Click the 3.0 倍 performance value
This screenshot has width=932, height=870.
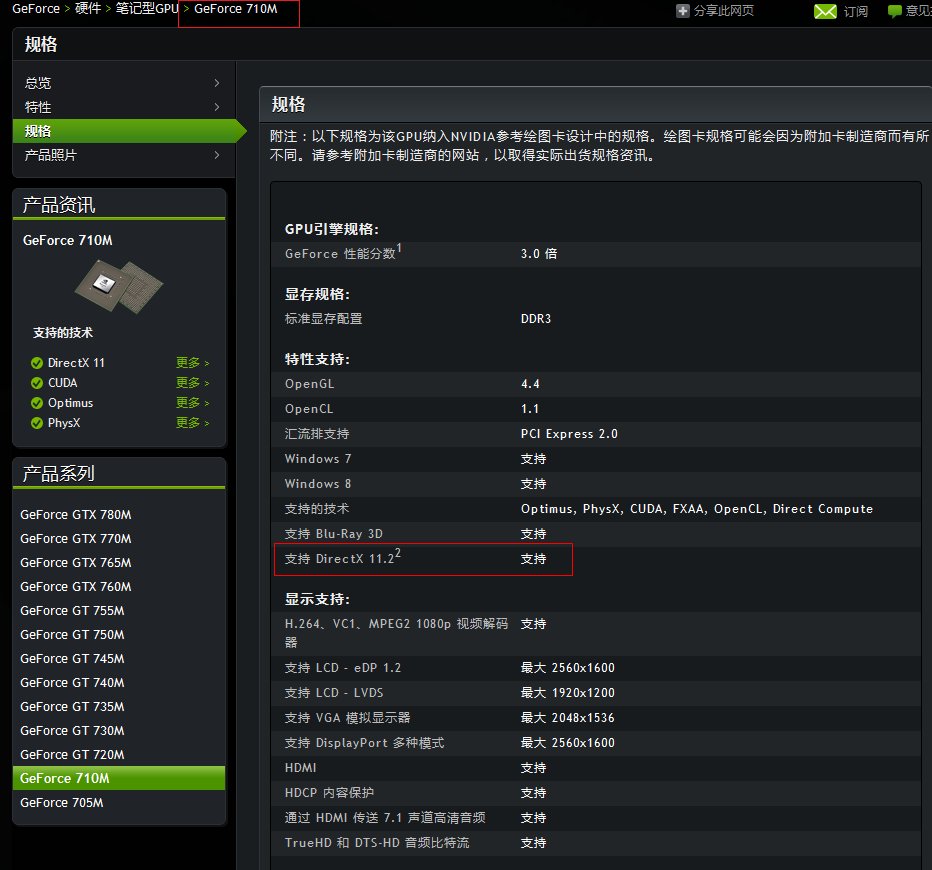click(x=539, y=253)
